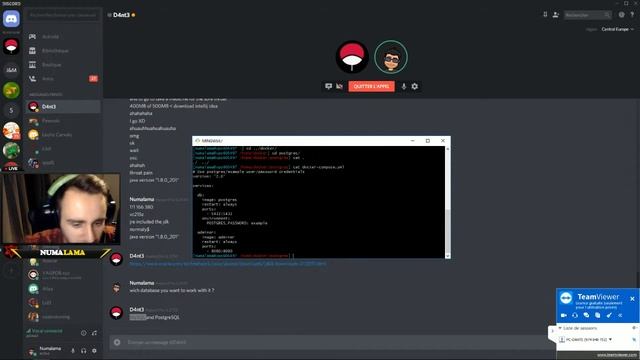The height and width of the screenshot is (360, 640).
Task: Click the pinned messages icon in header
Action: click(x=545, y=15)
